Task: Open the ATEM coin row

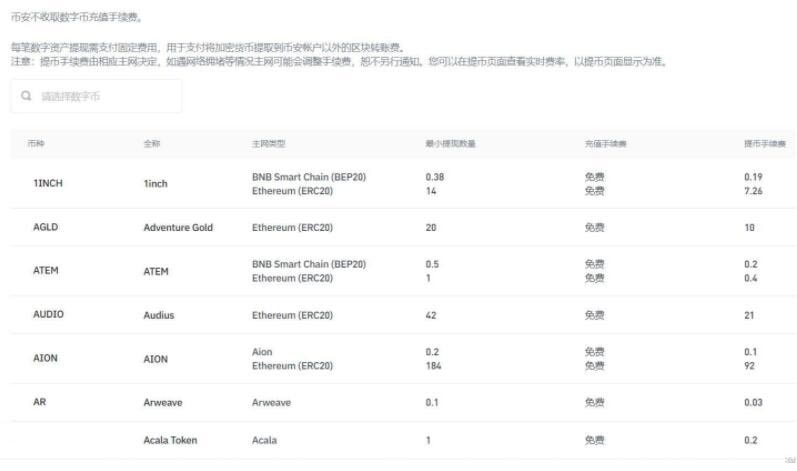Action: [46, 271]
